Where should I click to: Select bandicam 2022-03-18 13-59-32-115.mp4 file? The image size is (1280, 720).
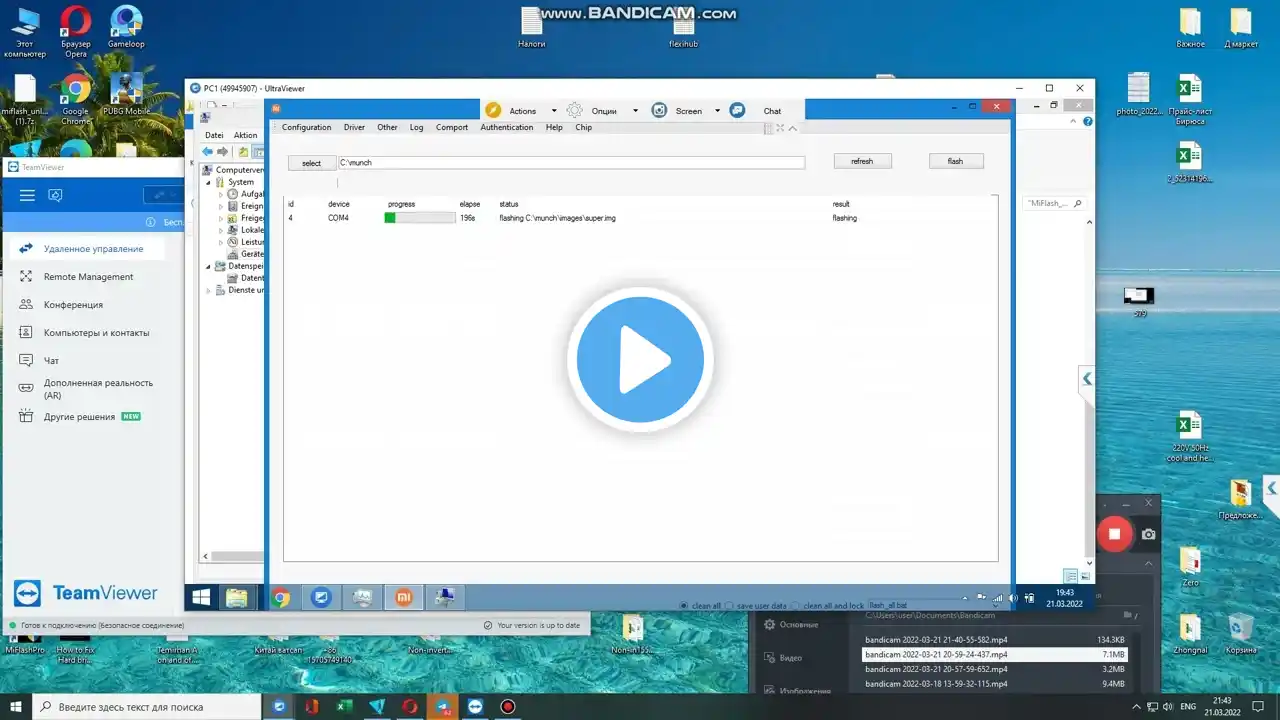point(994,684)
